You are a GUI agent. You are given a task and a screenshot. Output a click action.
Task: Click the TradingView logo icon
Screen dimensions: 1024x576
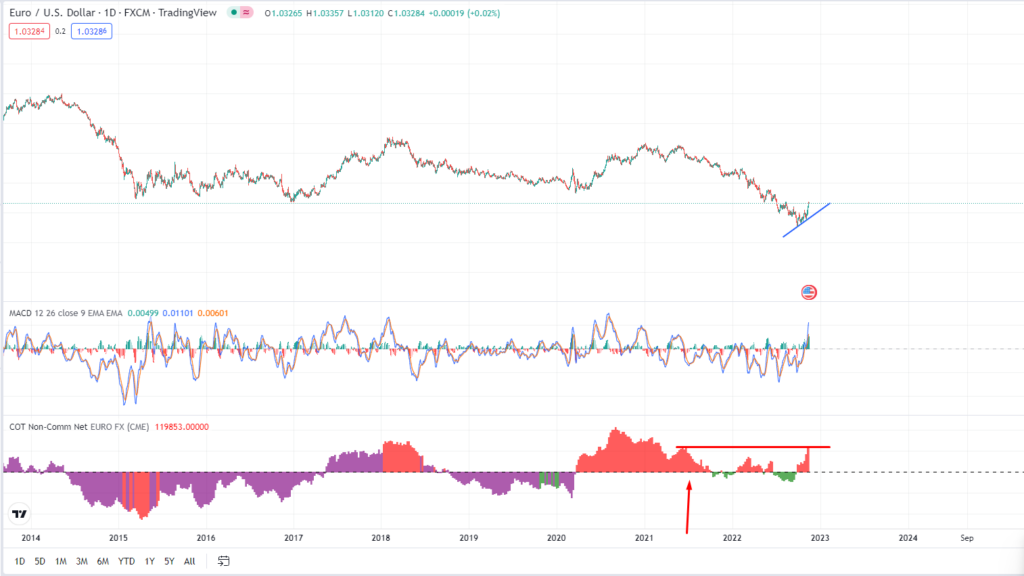pyautogui.click(x=18, y=515)
